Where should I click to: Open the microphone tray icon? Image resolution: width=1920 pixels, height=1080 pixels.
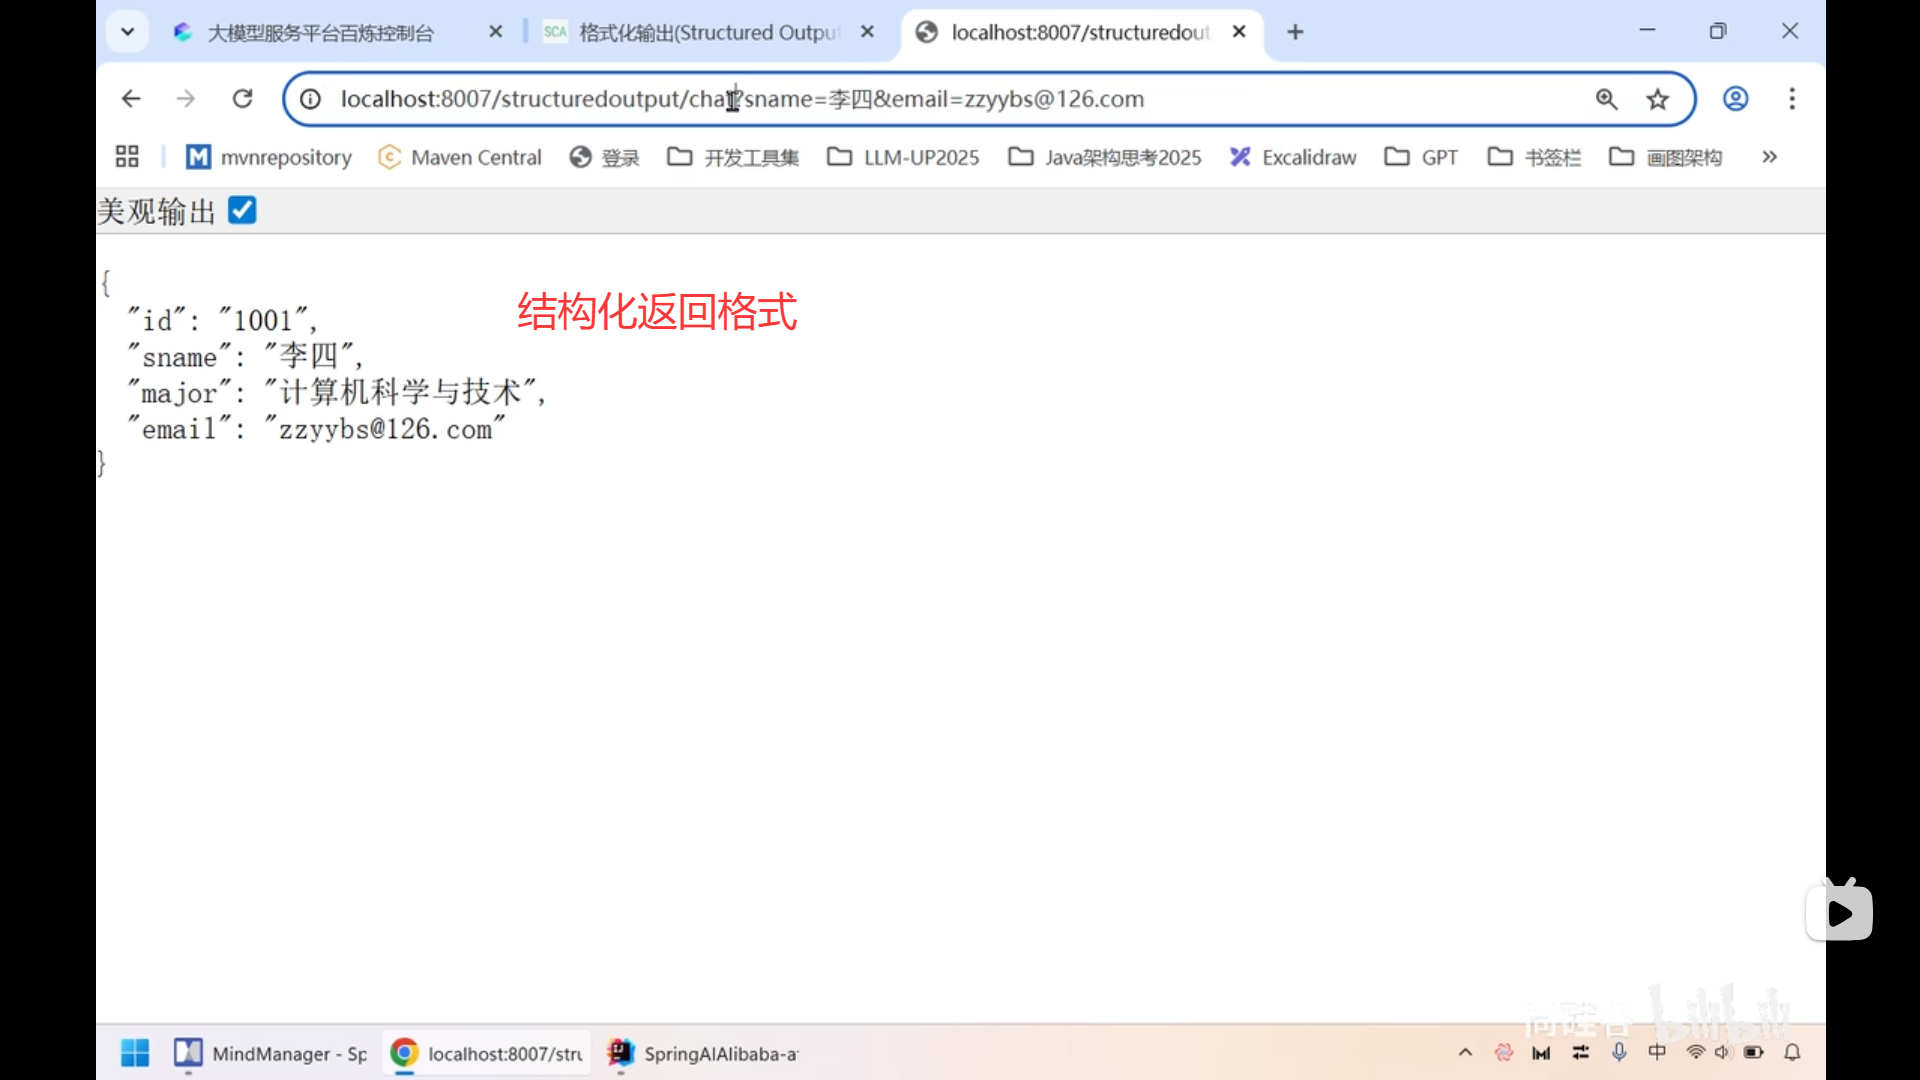(1619, 1052)
